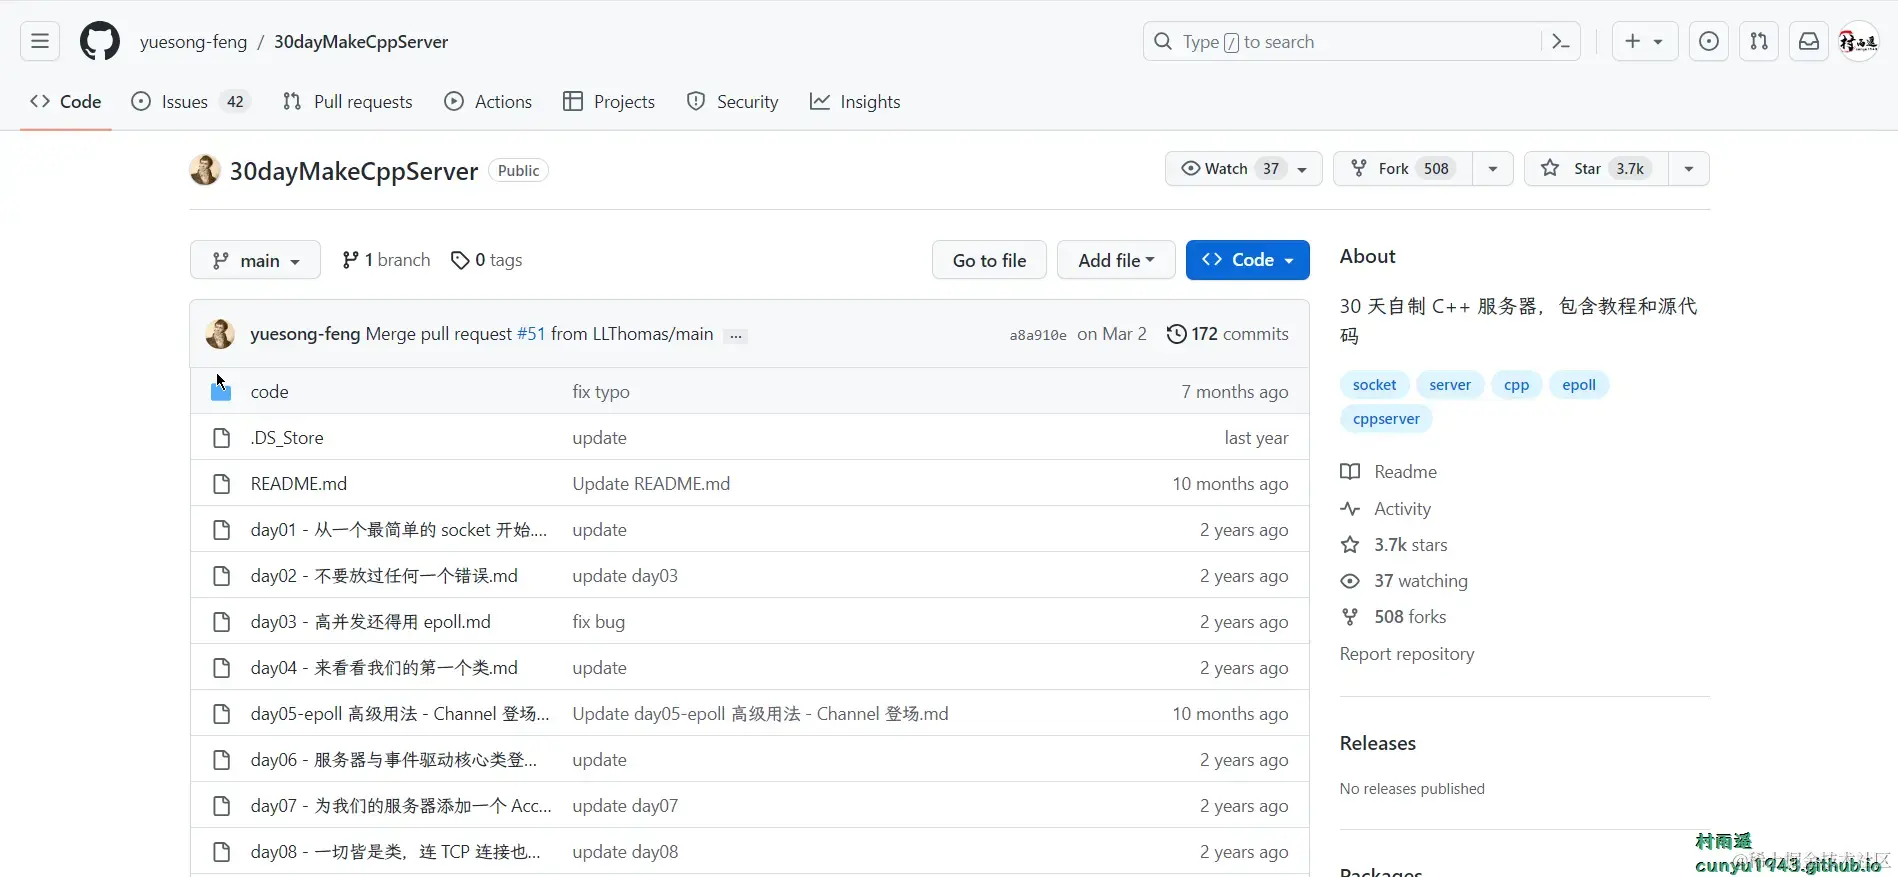1898x877 pixels.
Task: Select the cpp topic tag
Action: coord(1517,385)
